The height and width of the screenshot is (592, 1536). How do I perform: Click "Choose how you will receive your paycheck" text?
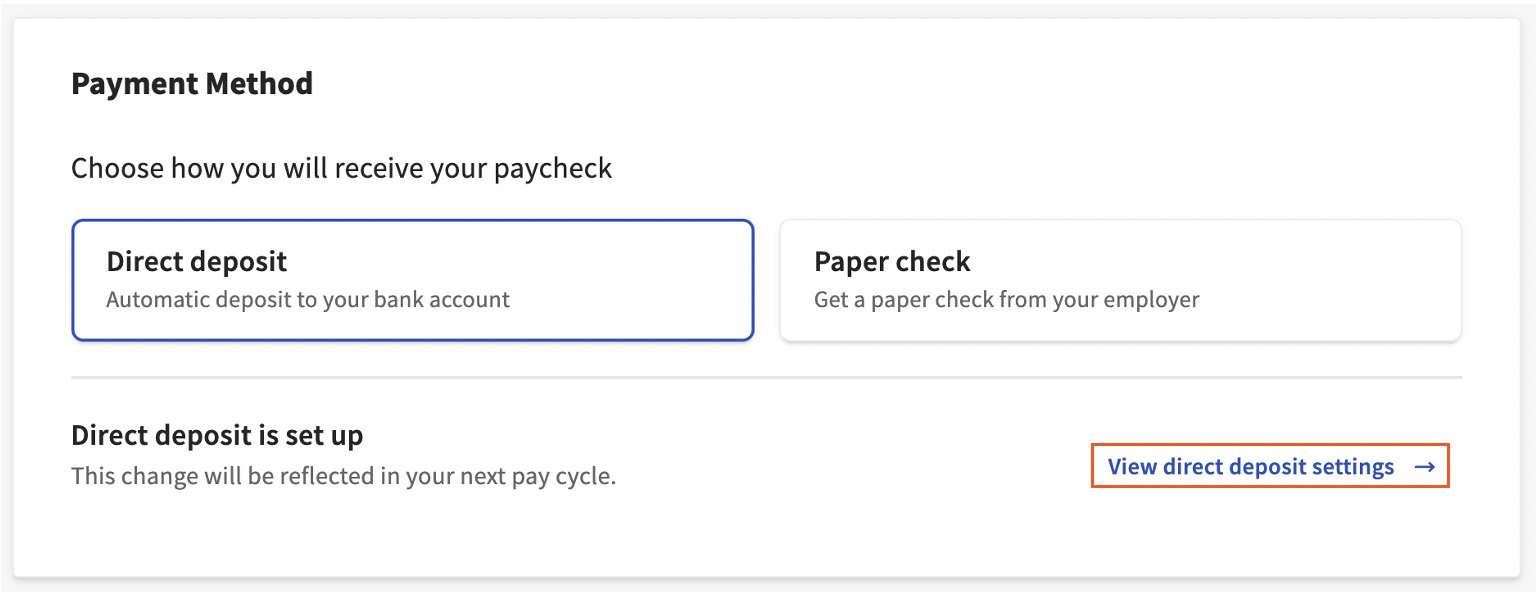click(x=341, y=168)
